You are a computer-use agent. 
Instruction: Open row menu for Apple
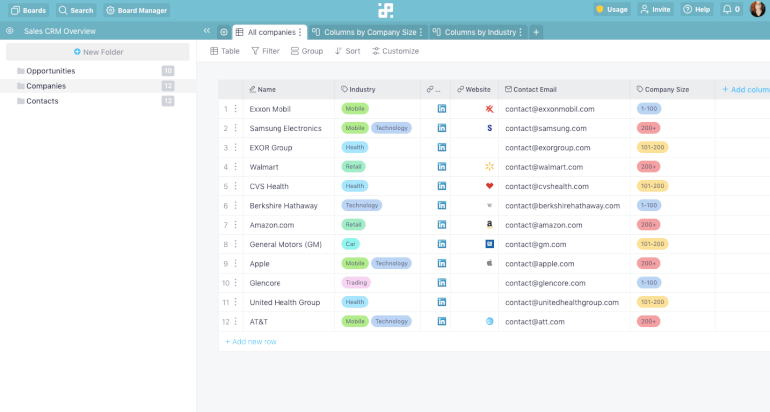[236, 263]
